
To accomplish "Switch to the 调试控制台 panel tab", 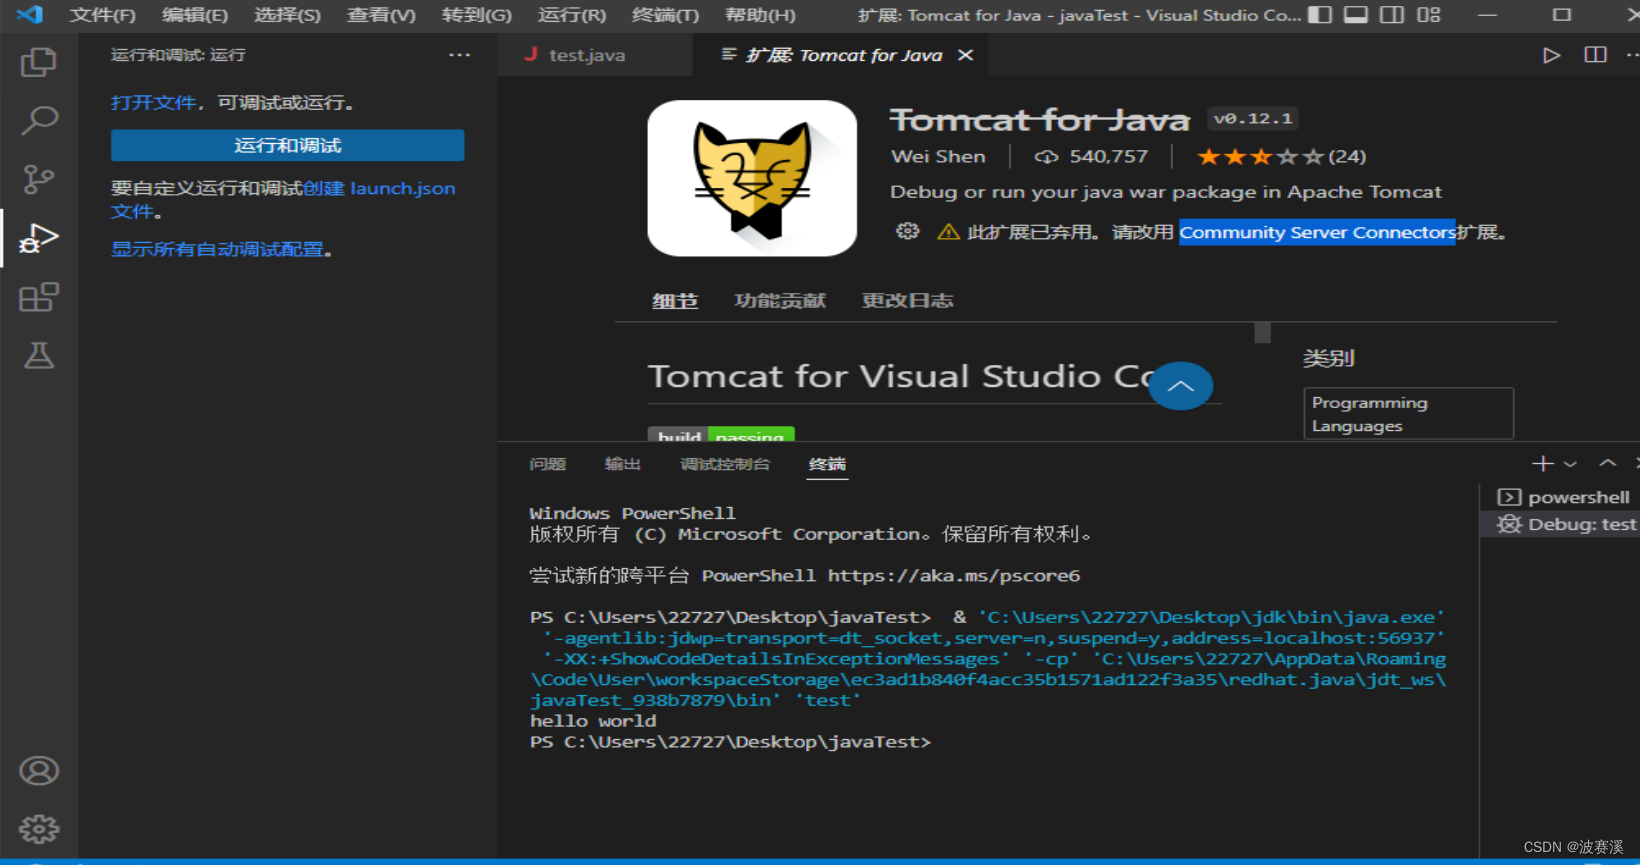I will point(725,464).
